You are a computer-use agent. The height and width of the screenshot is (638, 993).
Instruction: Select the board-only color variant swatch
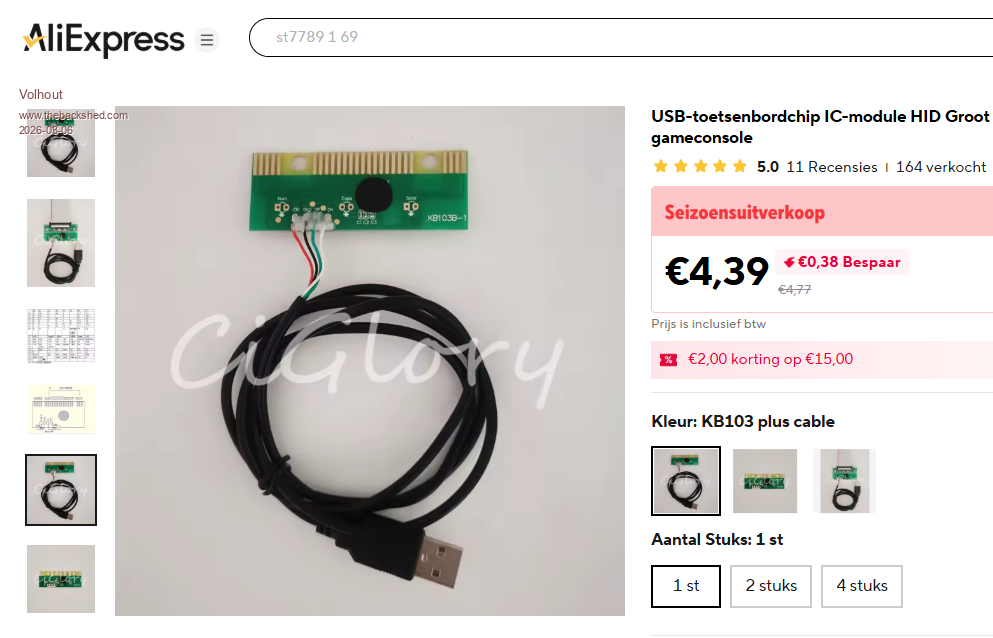tap(765, 481)
